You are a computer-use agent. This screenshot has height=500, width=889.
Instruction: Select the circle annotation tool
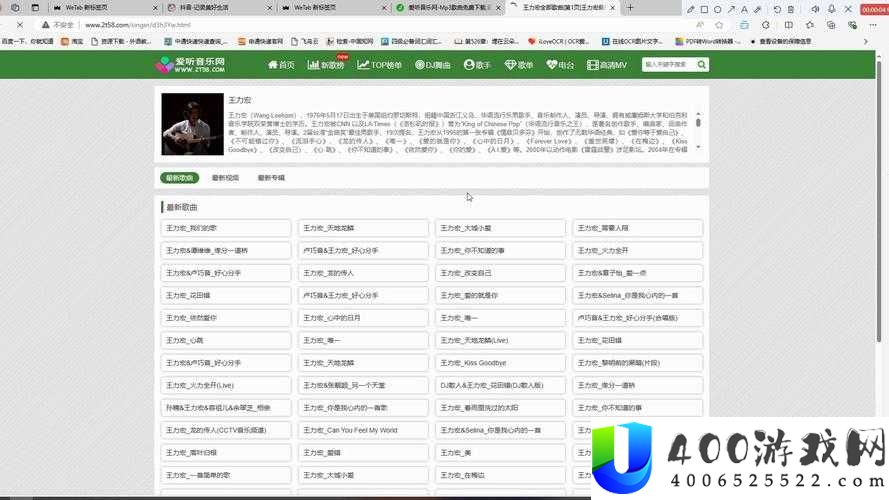tap(717, 9)
